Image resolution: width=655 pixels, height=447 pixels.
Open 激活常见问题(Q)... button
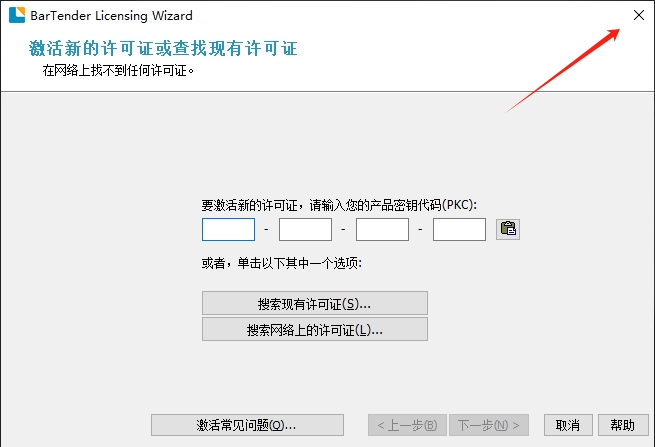[x=247, y=425]
